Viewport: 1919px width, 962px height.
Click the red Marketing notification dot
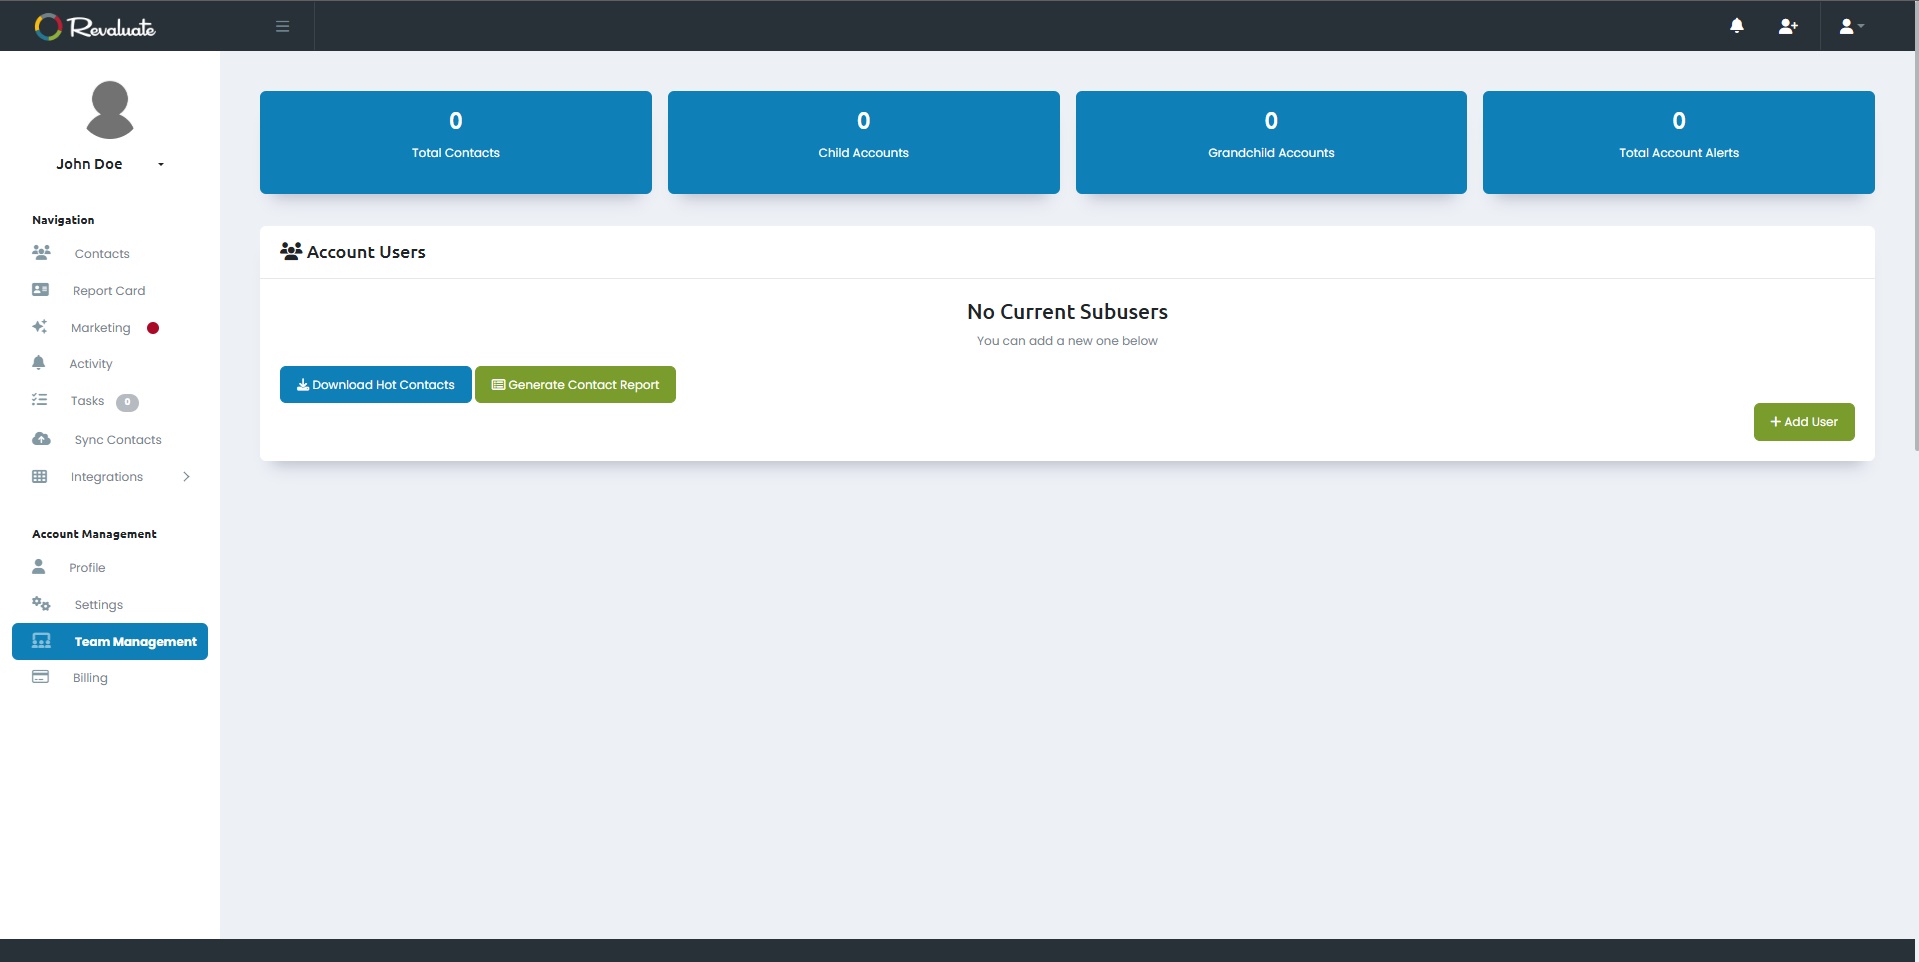[153, 328]
